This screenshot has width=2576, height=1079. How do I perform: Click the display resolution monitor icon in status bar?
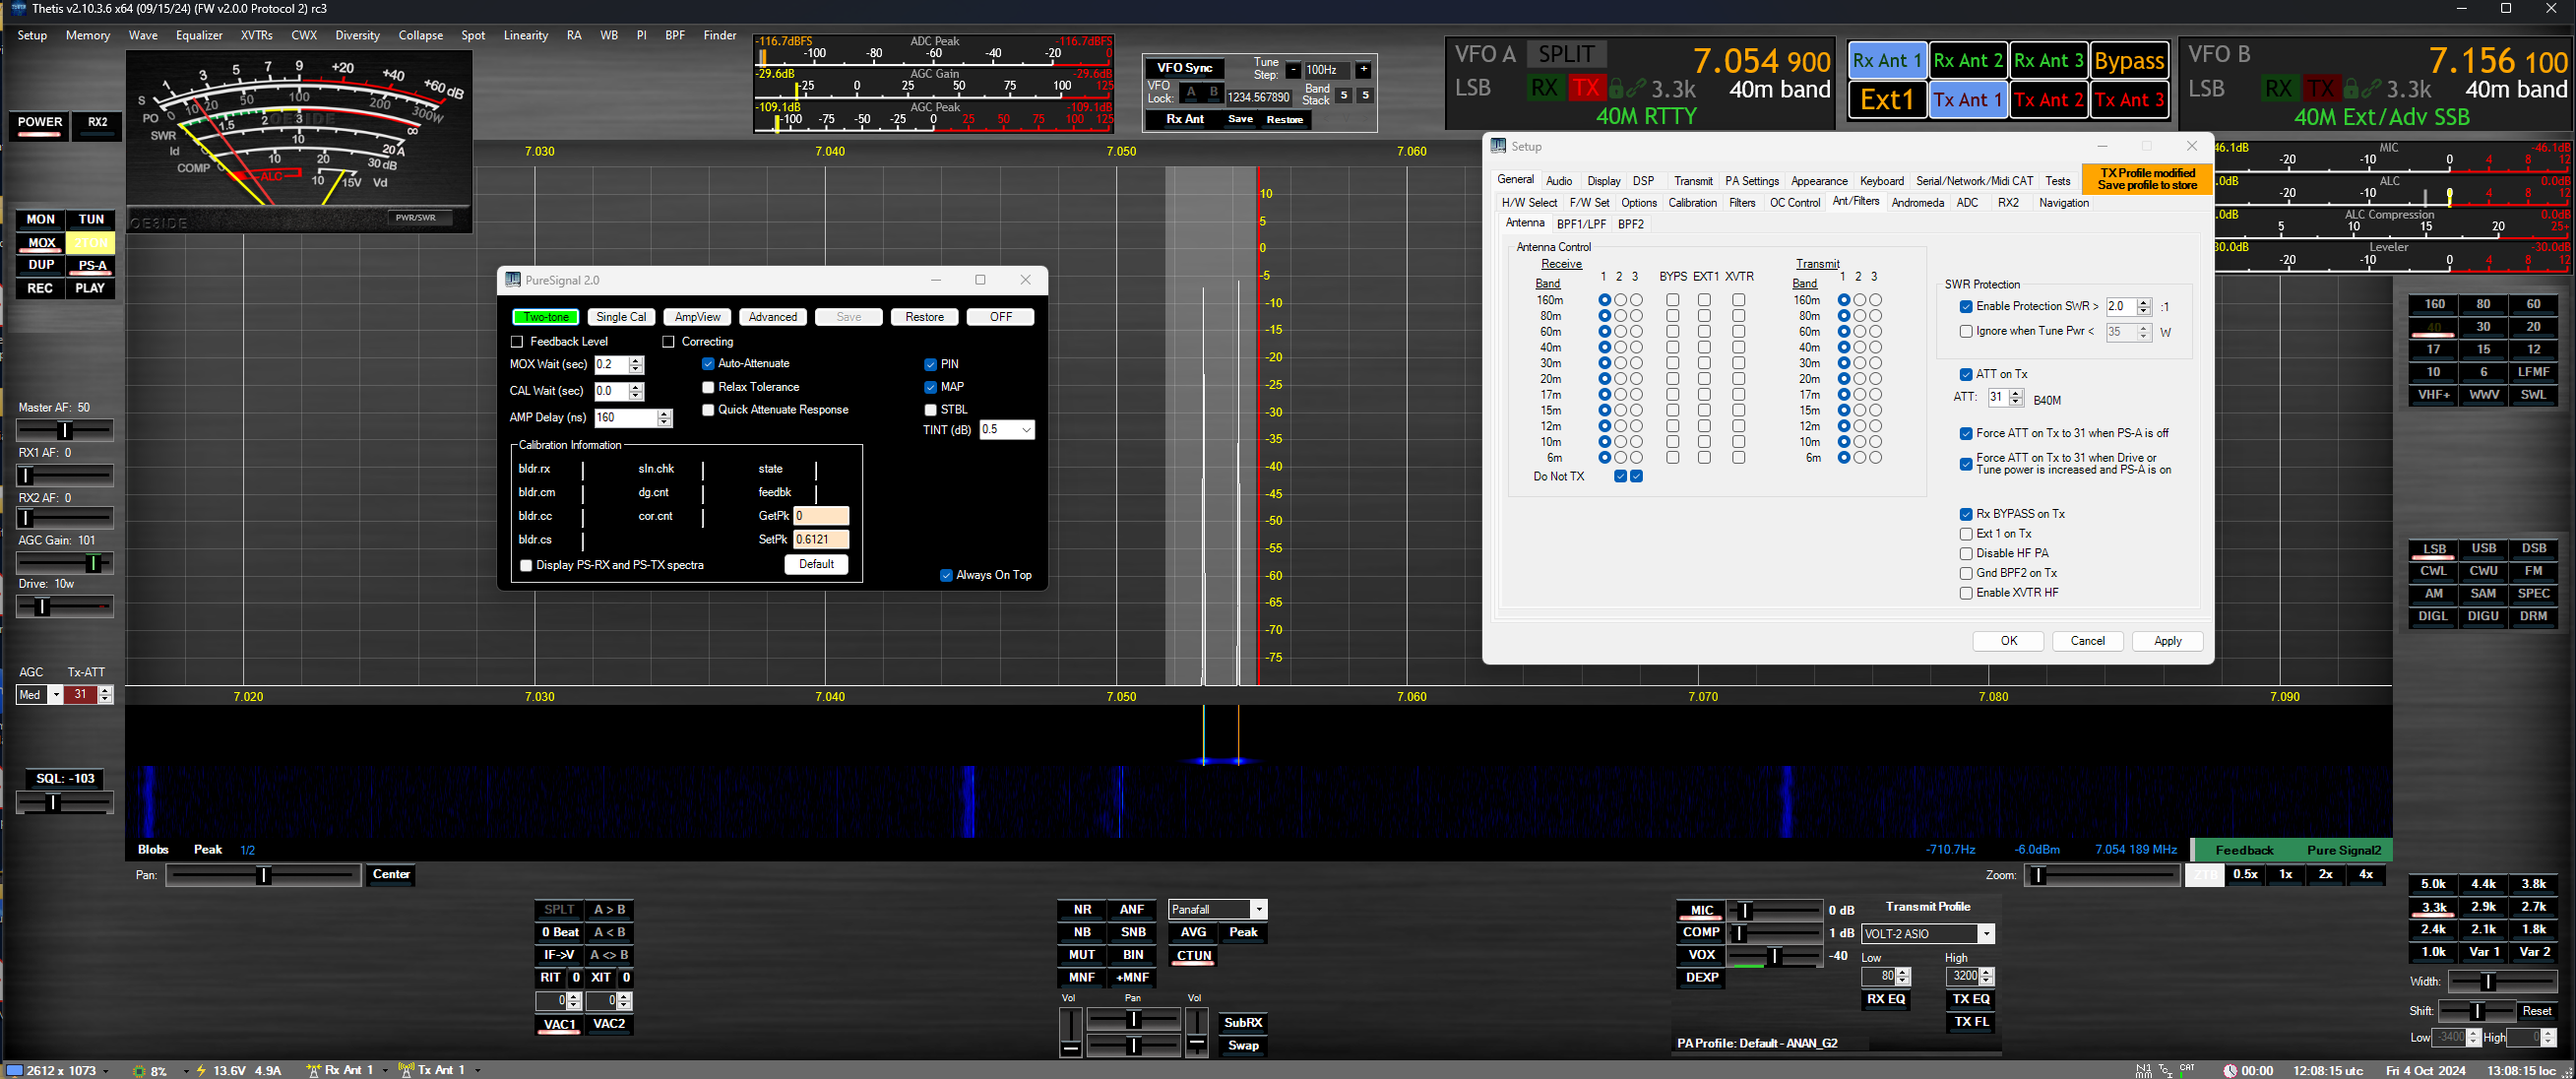15,1070
